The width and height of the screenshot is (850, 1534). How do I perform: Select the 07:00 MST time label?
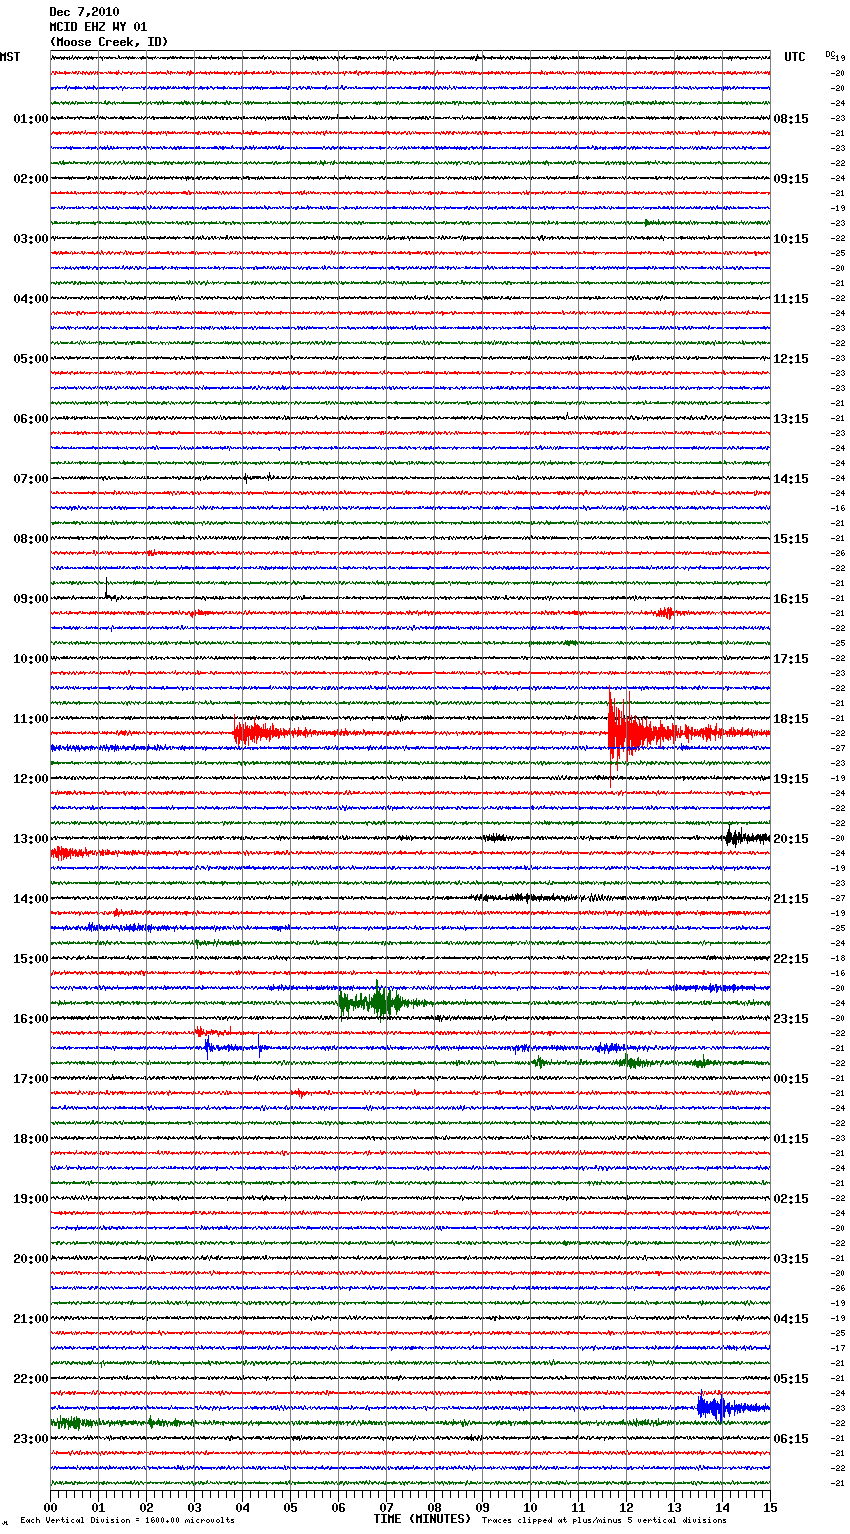(x=31, y=479)
